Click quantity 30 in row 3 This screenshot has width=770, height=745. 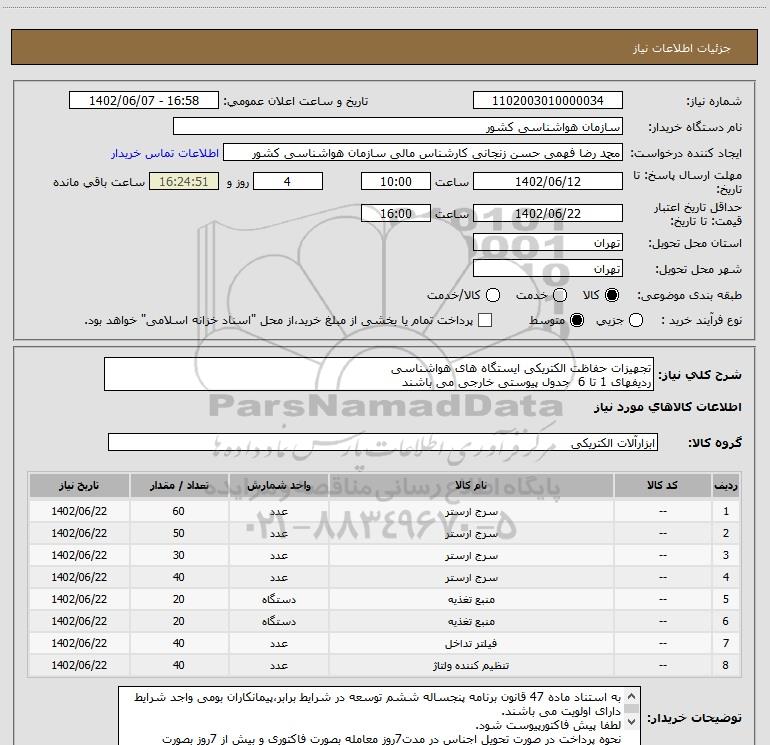[x=178, y=555]
